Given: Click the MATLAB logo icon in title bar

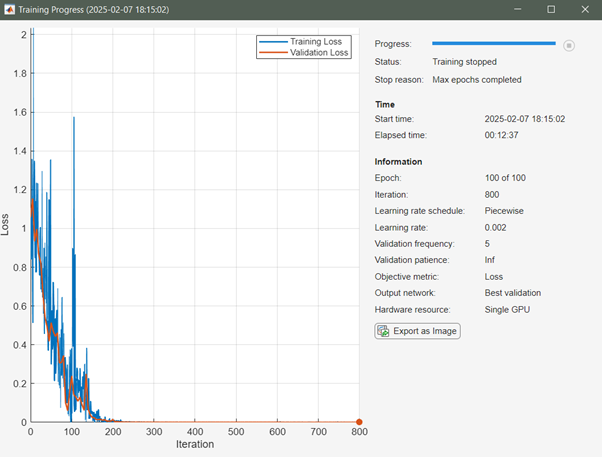Looking at the screenshot, I should (9, 9).
